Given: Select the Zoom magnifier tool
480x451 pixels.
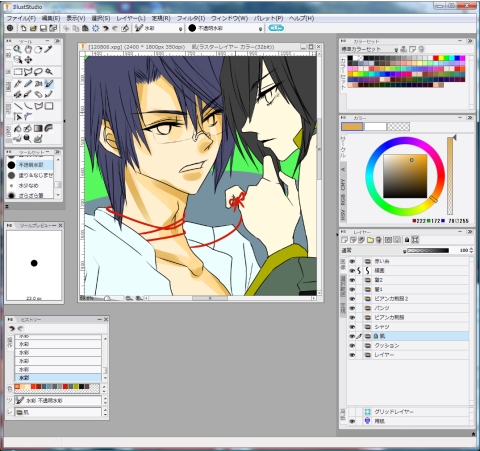Looking at the screenshot, I should tap(17, 50).
